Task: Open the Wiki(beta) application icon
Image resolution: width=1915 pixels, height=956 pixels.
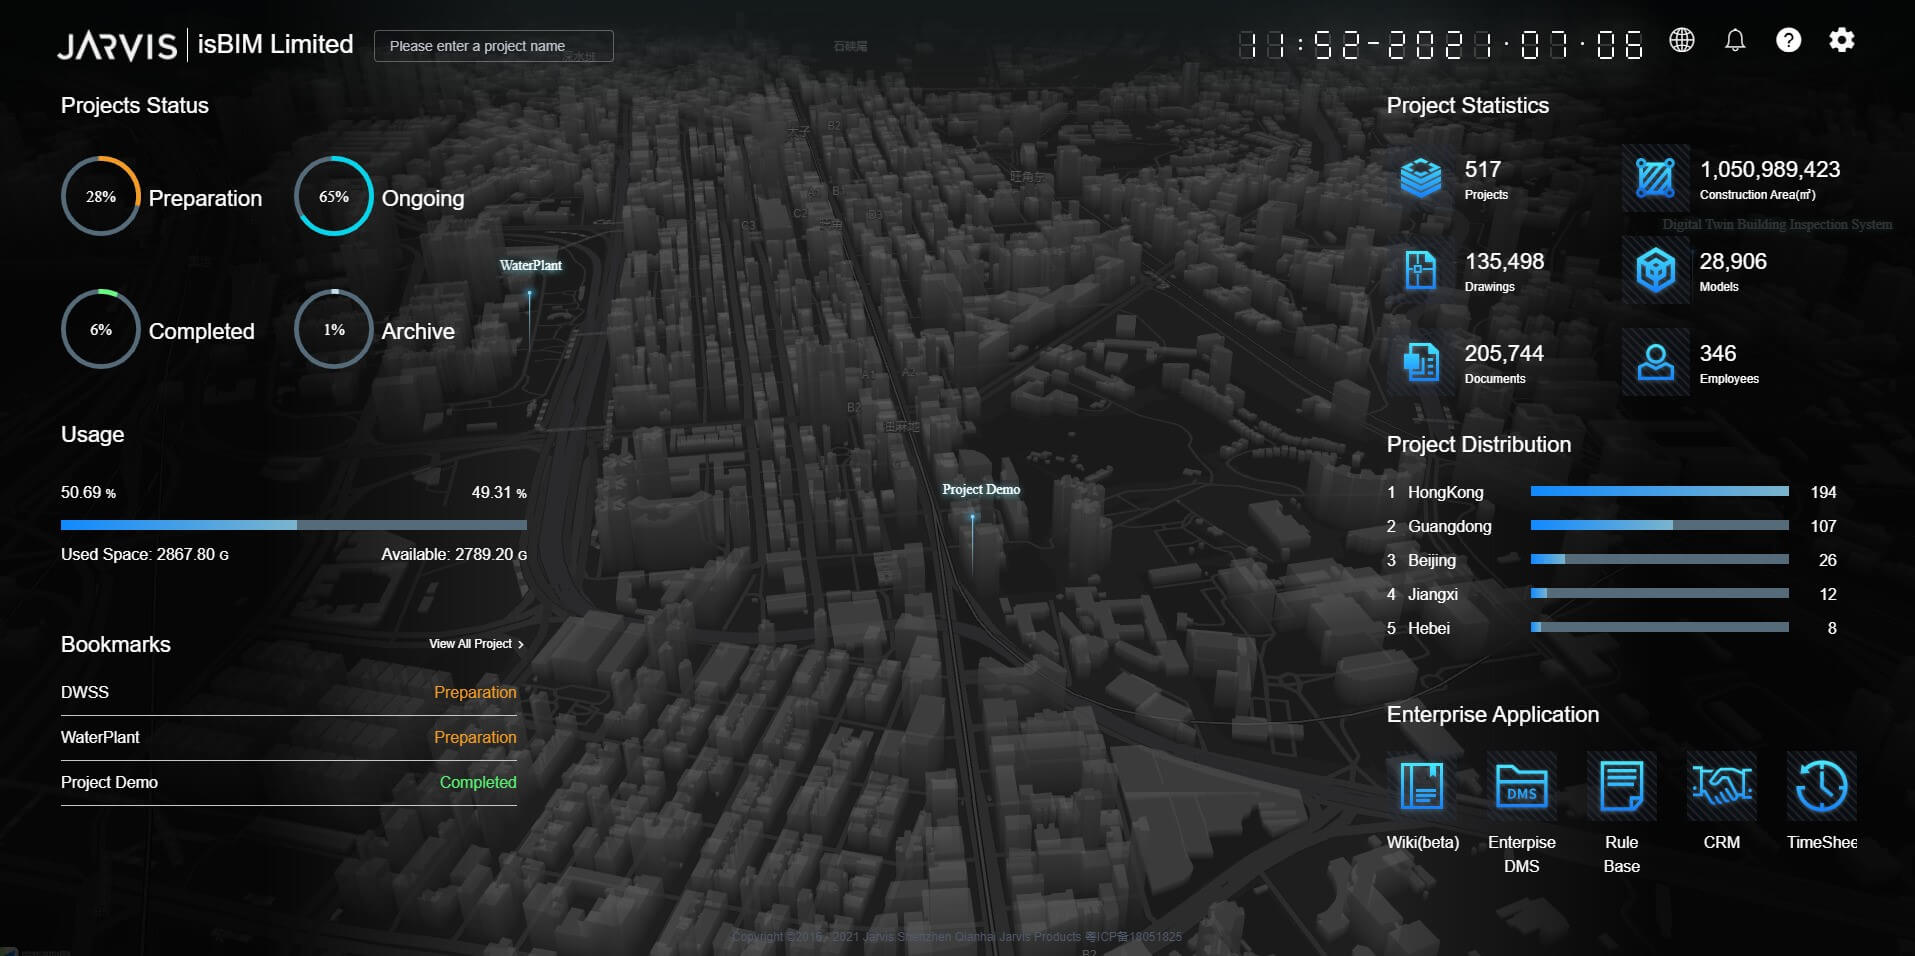Action: 1421,786
